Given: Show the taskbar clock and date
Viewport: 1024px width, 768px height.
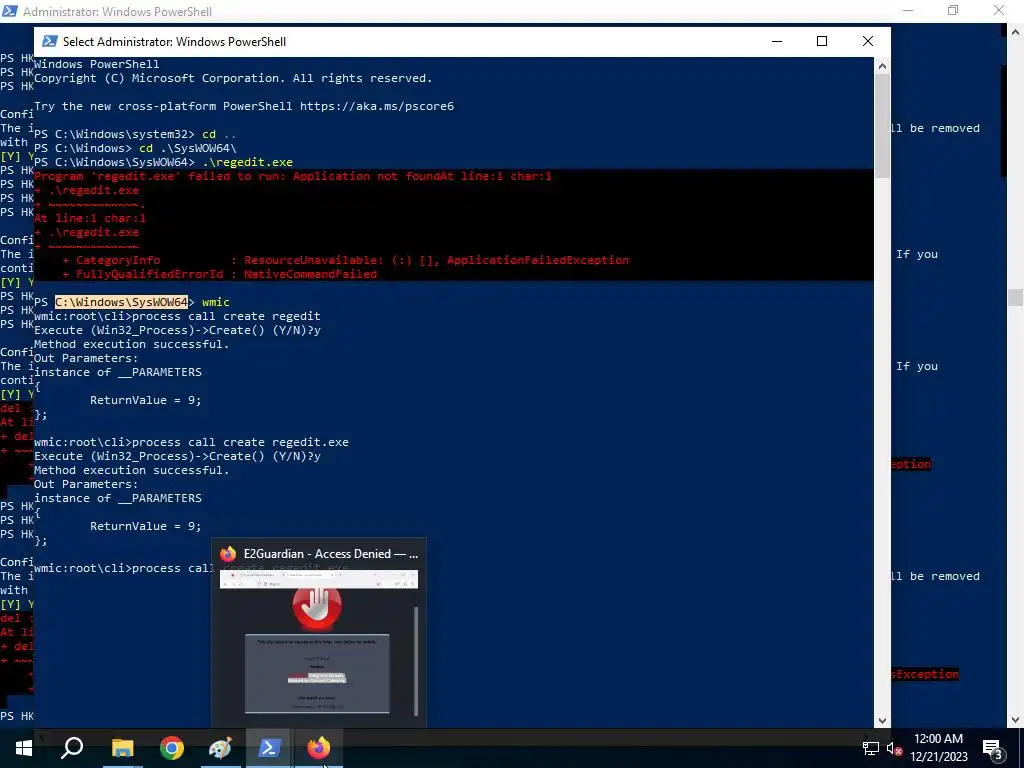Looking at the screenshot, I should coord(938,748).
